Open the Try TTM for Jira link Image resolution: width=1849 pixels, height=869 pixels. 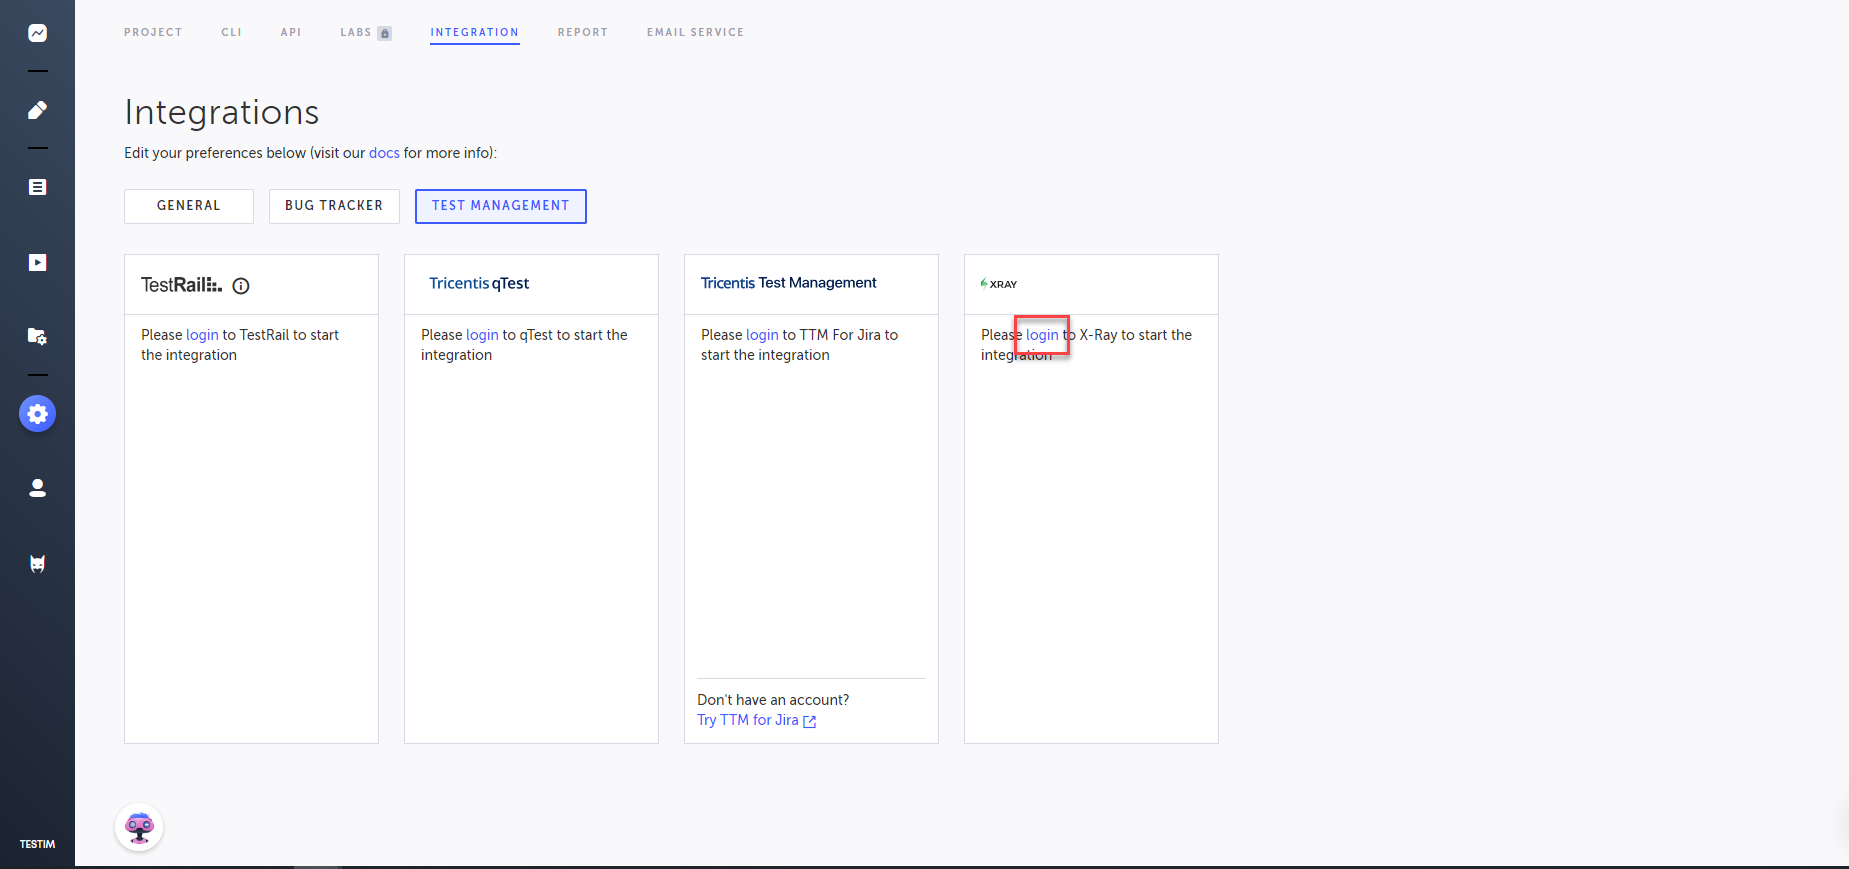tap(756, 720)
